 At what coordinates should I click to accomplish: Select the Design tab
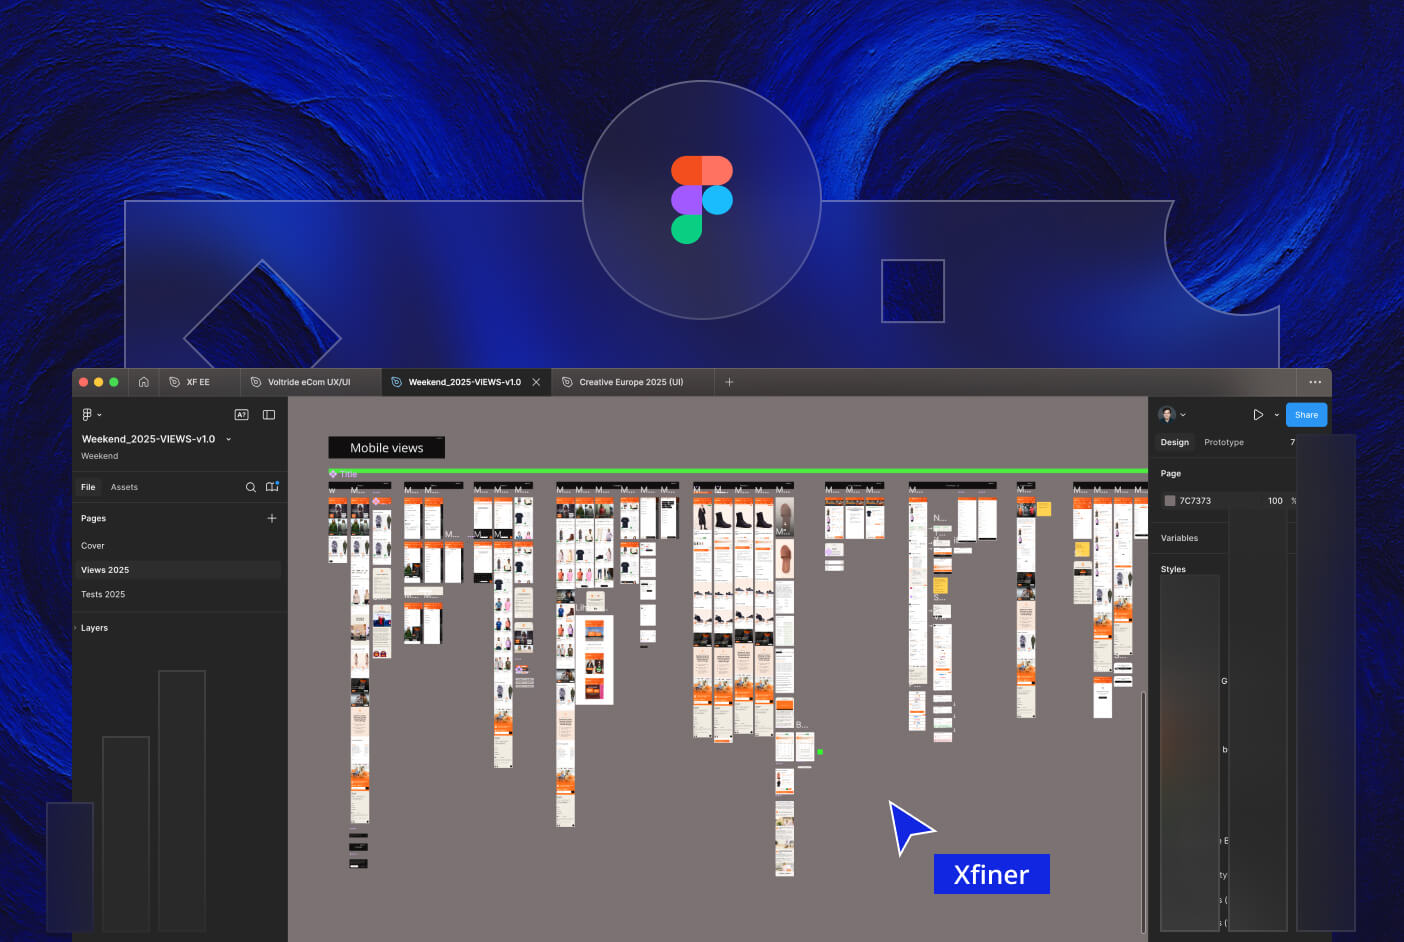tap(1175, 442)
